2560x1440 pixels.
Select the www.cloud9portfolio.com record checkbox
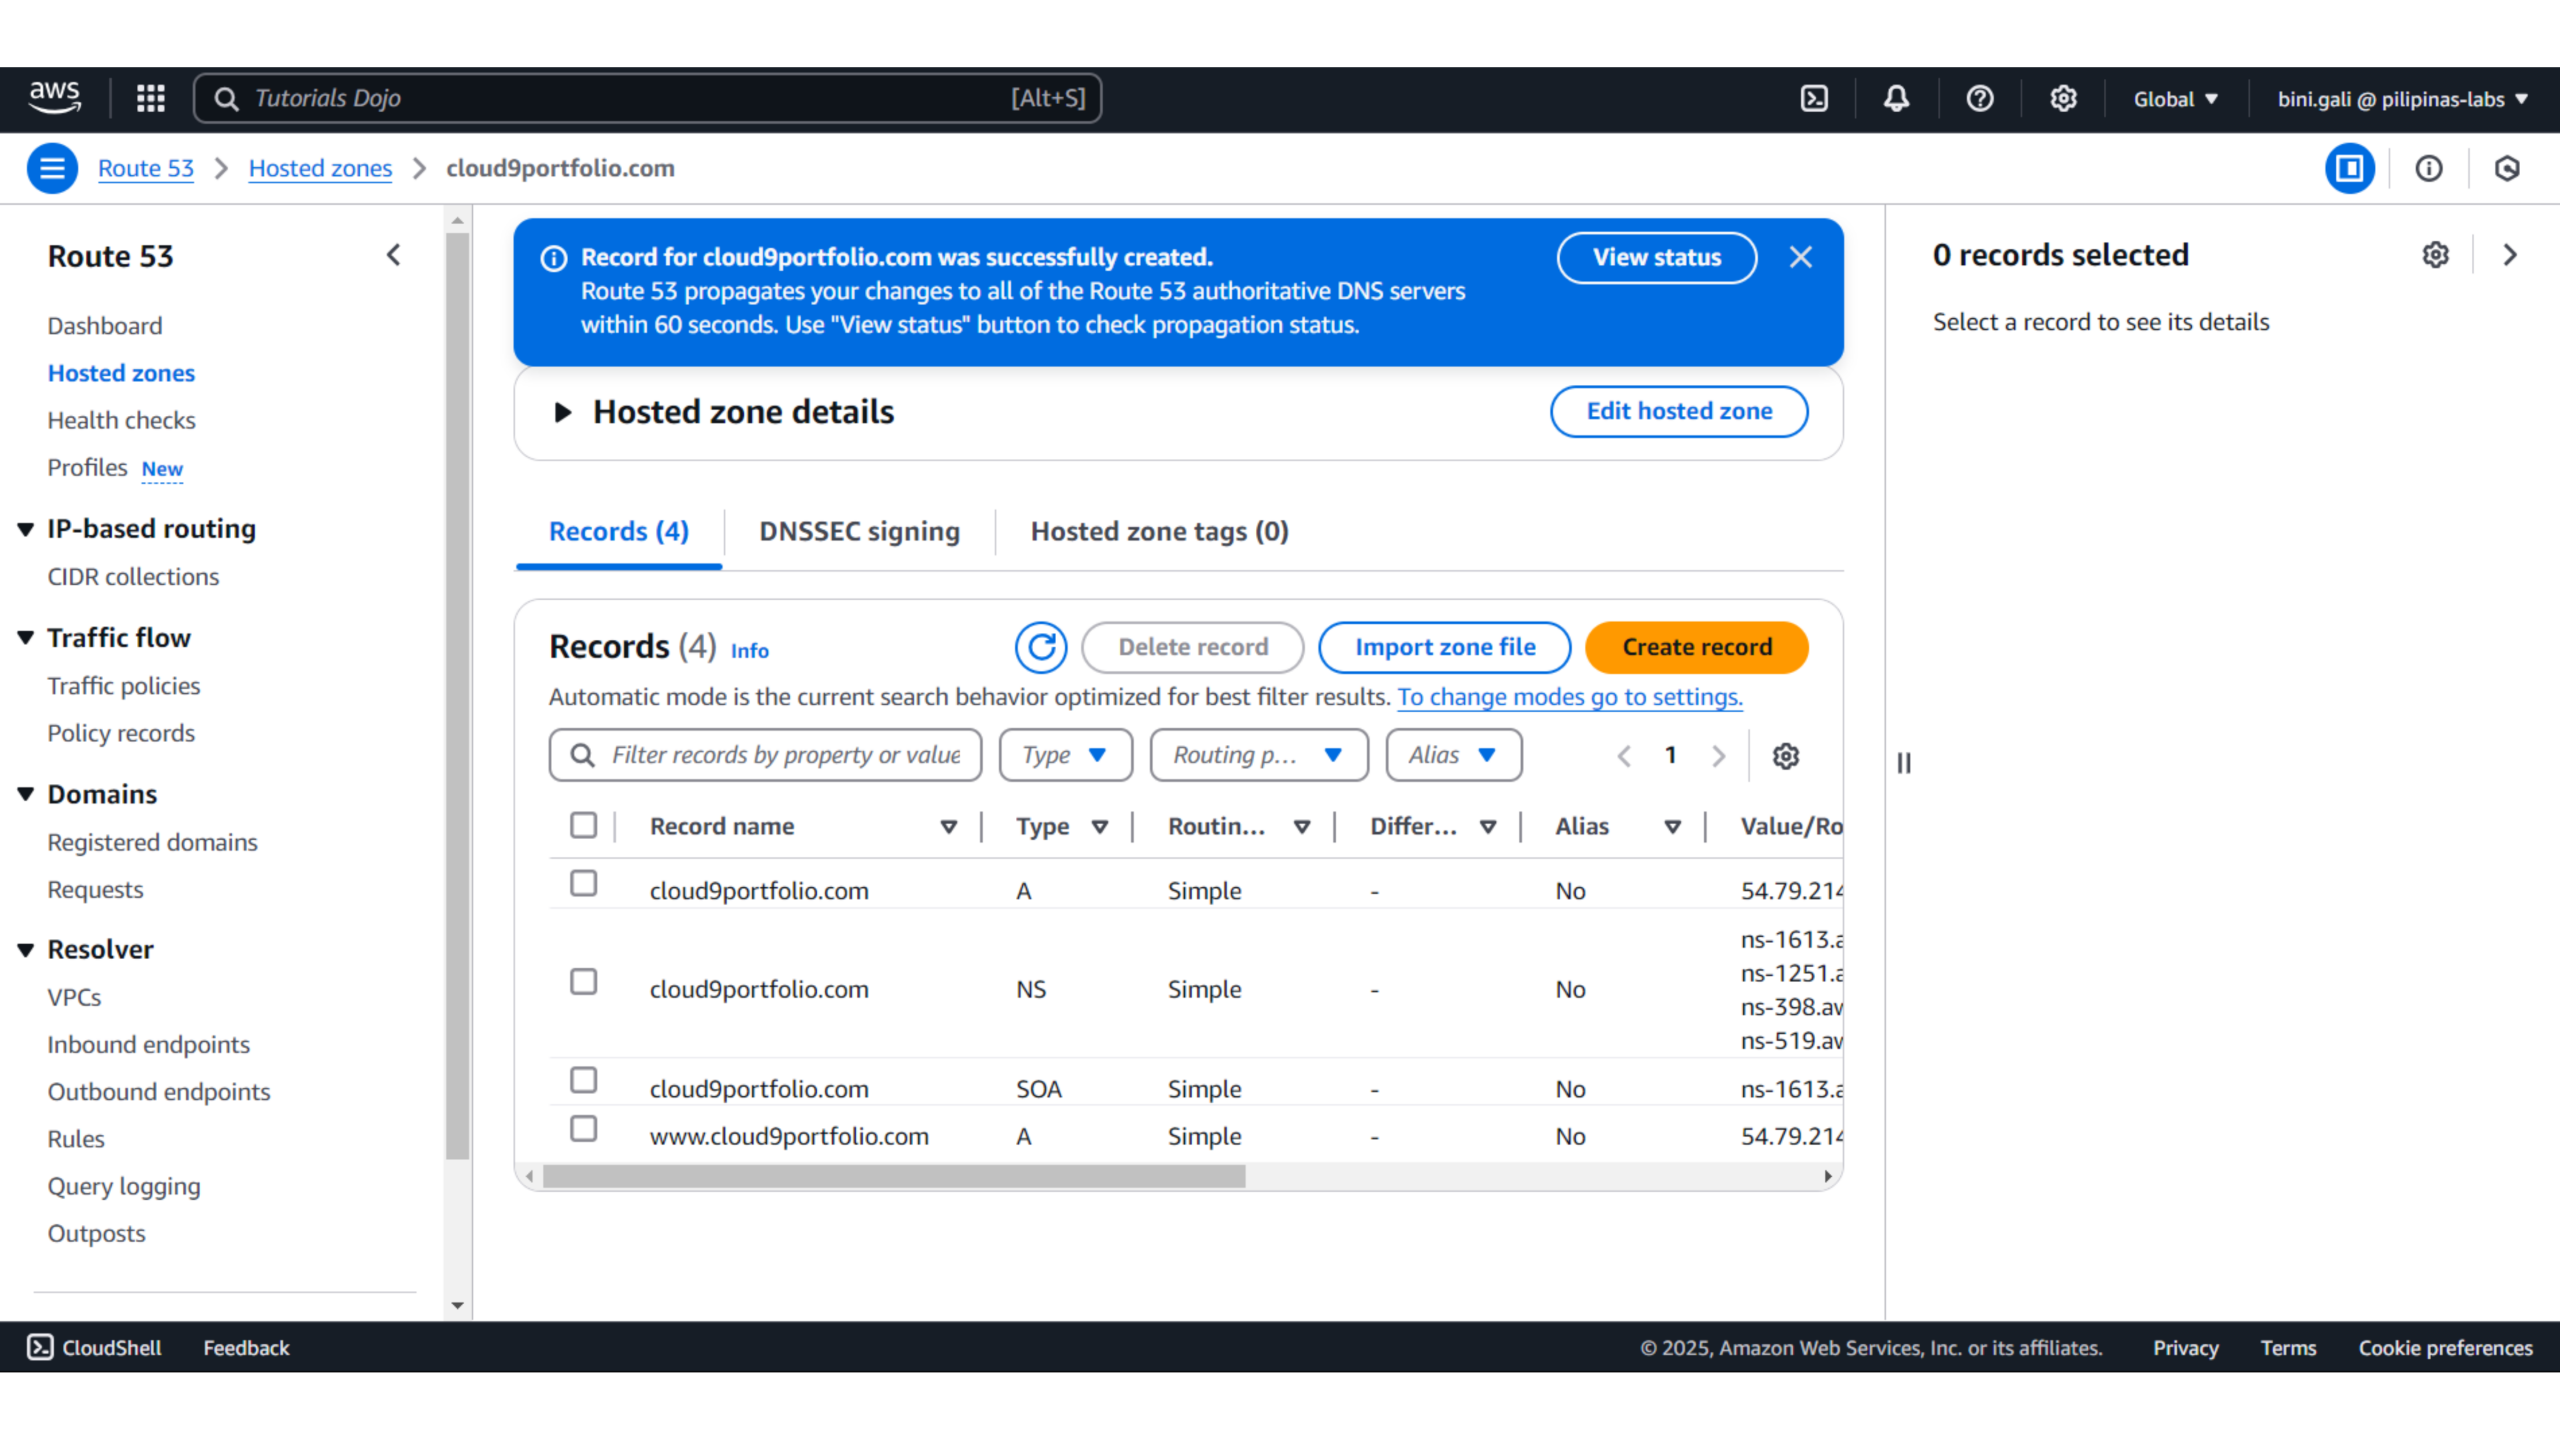click(583, 1129)
